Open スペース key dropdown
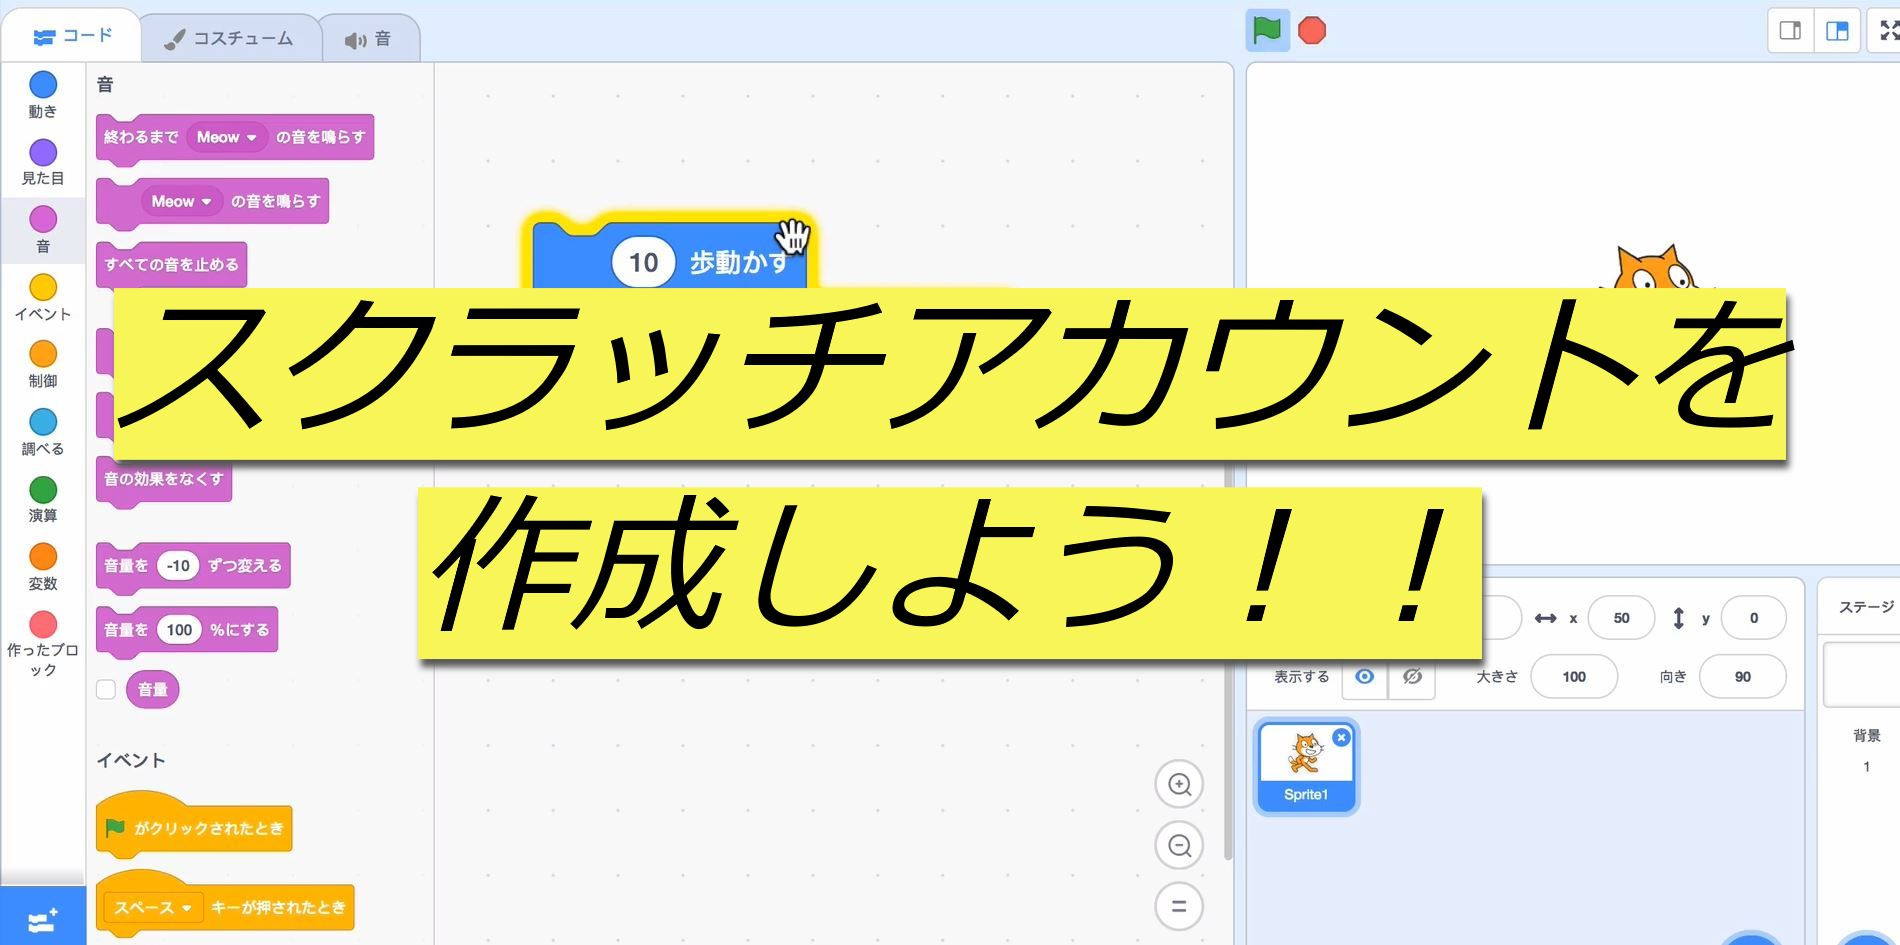This screenshot has height=945, width=1900. click(x=153, y=907)
